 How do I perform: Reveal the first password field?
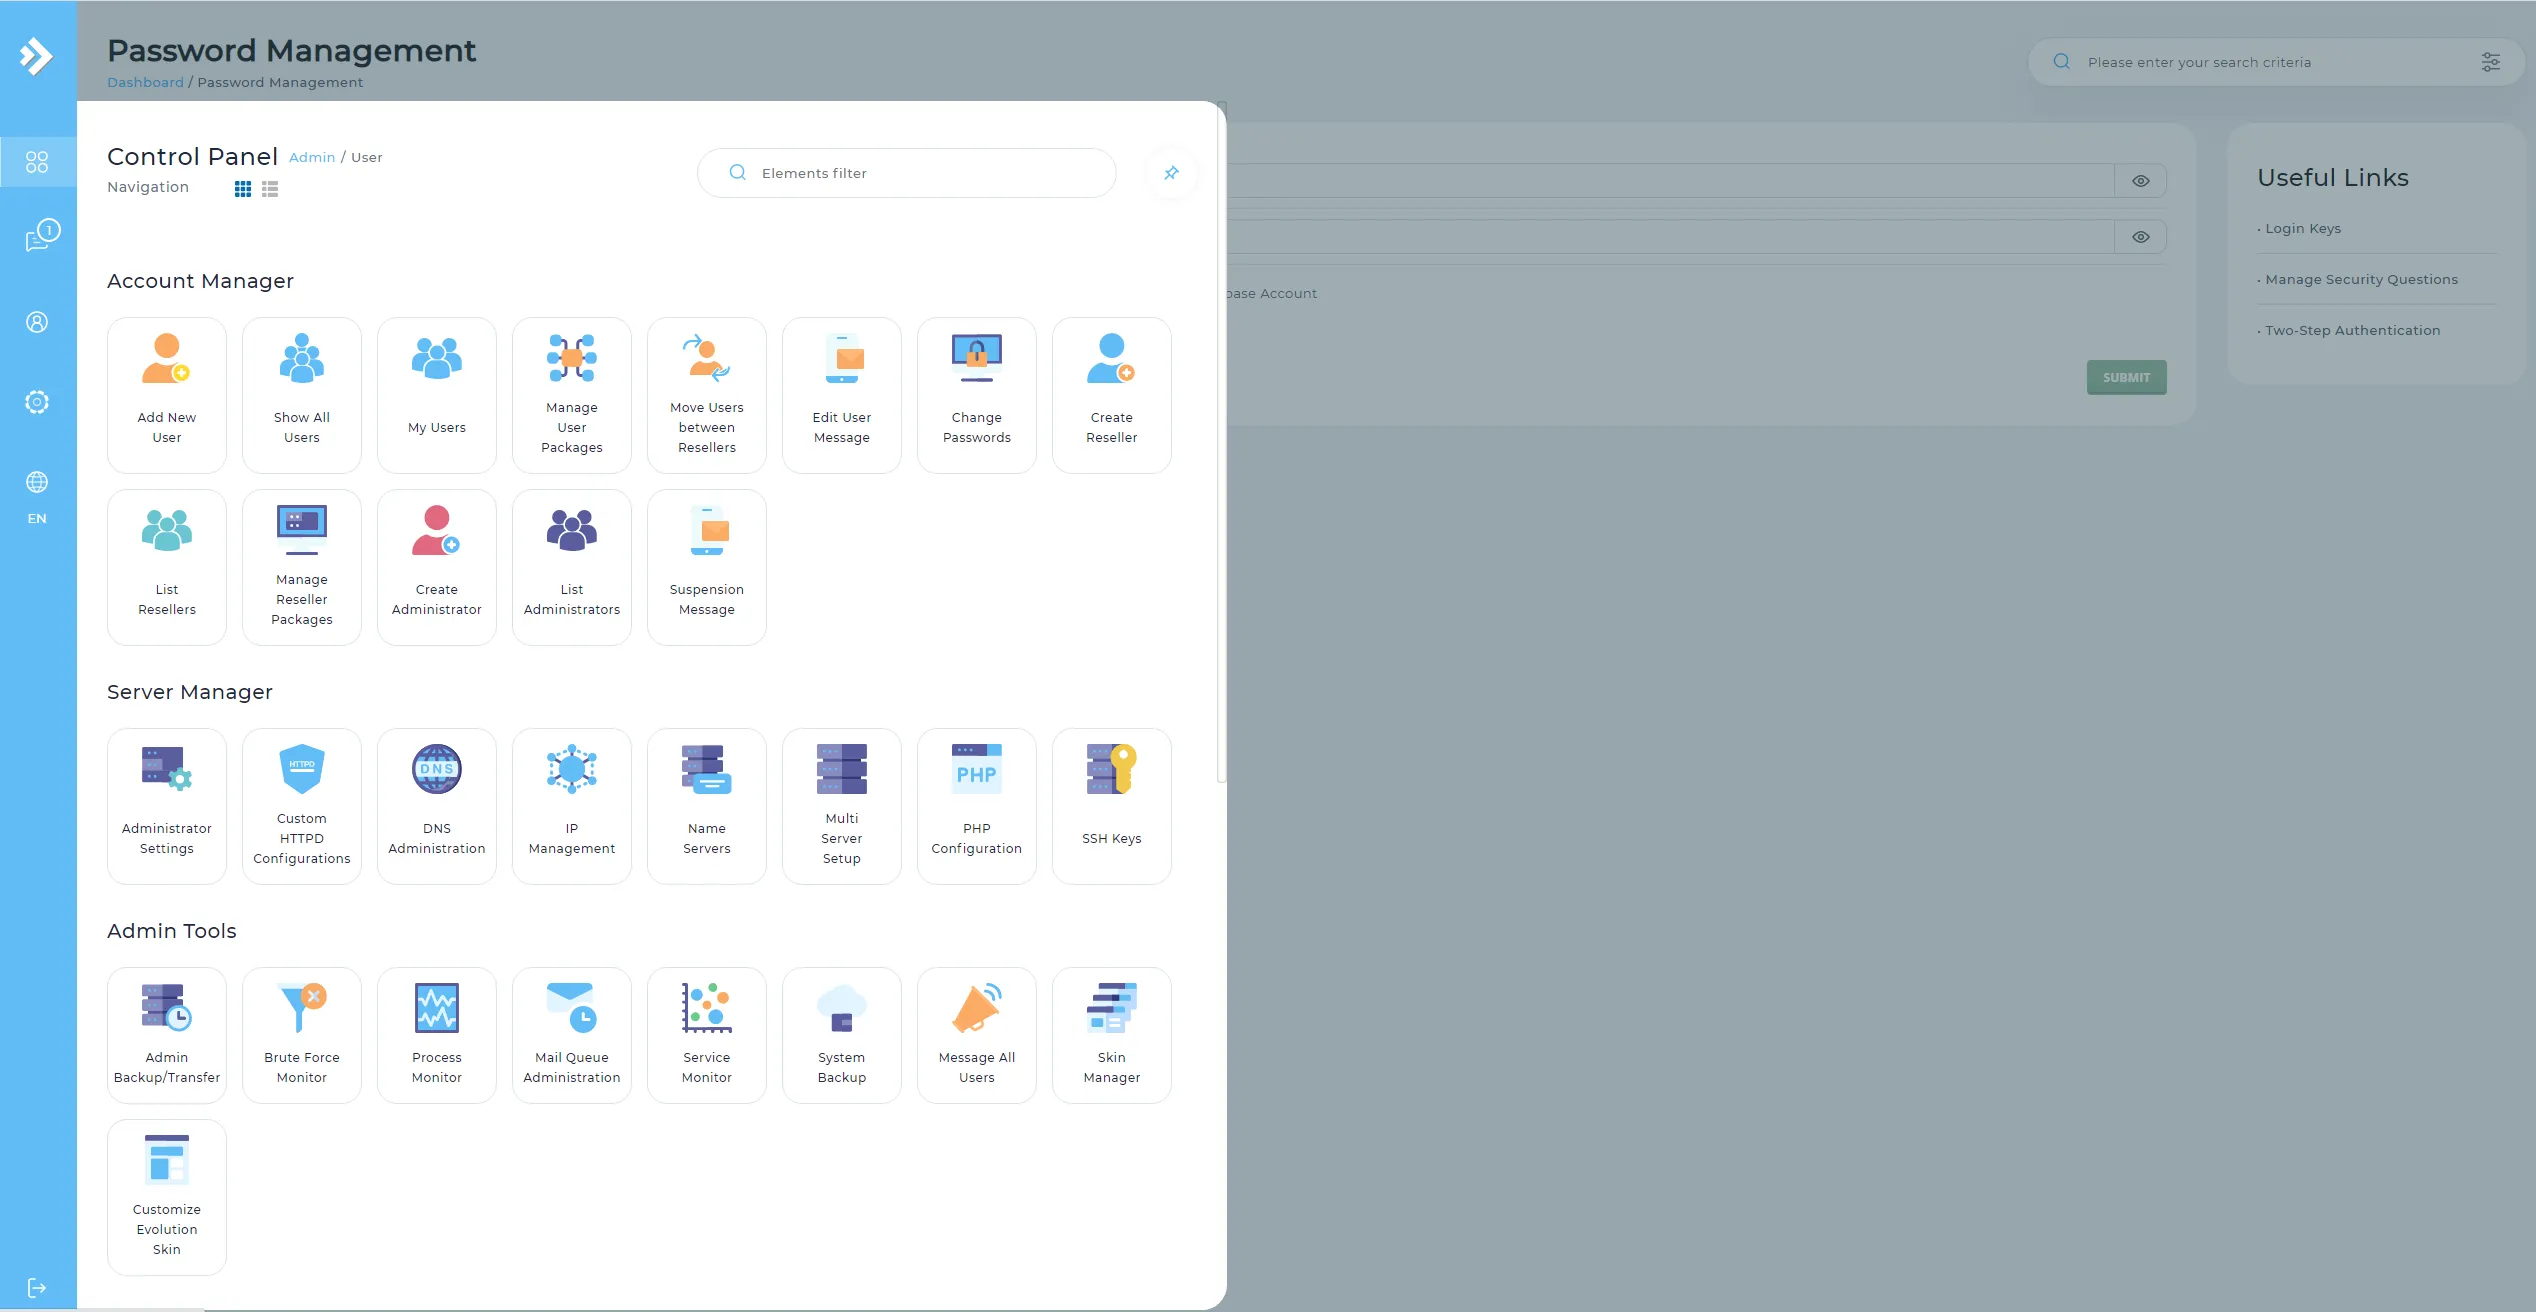click(x=2141, y=180)
